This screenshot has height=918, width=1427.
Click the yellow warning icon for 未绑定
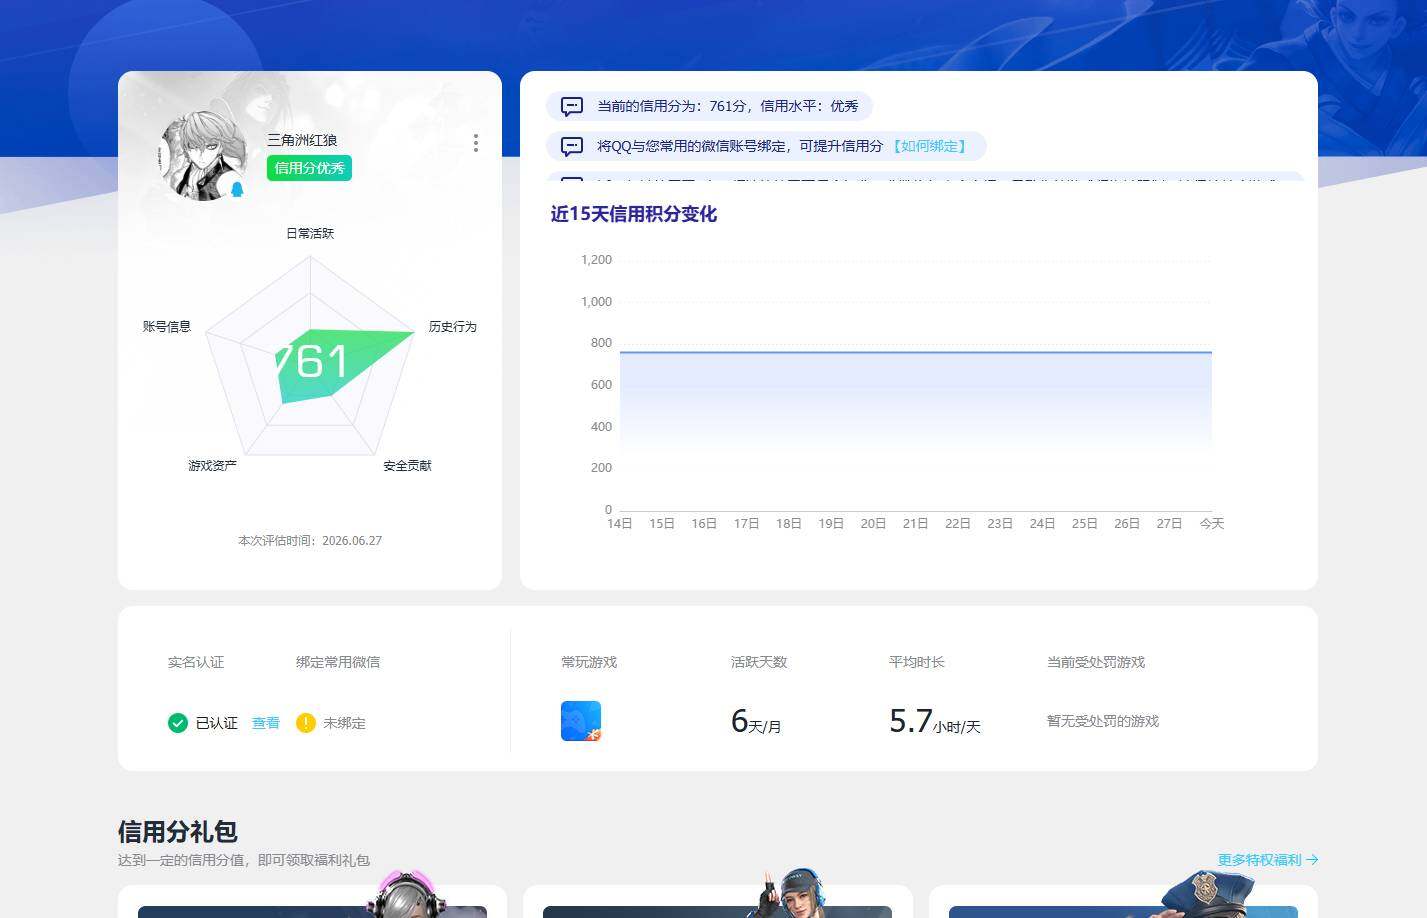tap(306, 723)
